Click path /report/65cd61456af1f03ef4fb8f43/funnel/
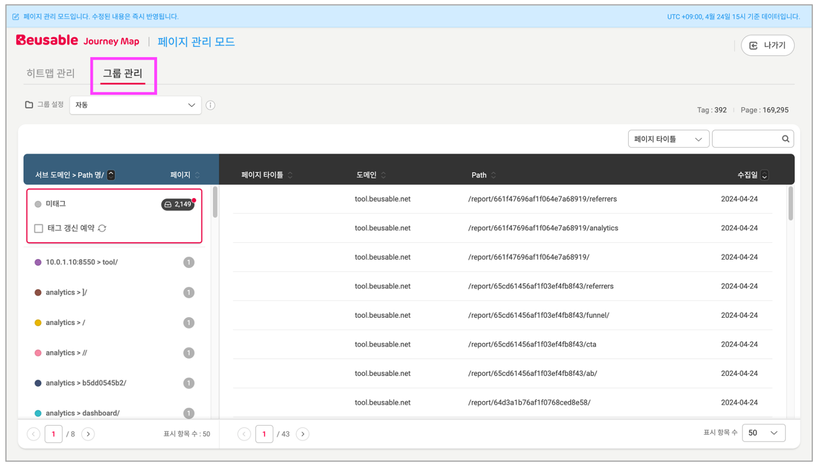The width and height of the screenshot is (820, 469). click(x=539, y=315)
